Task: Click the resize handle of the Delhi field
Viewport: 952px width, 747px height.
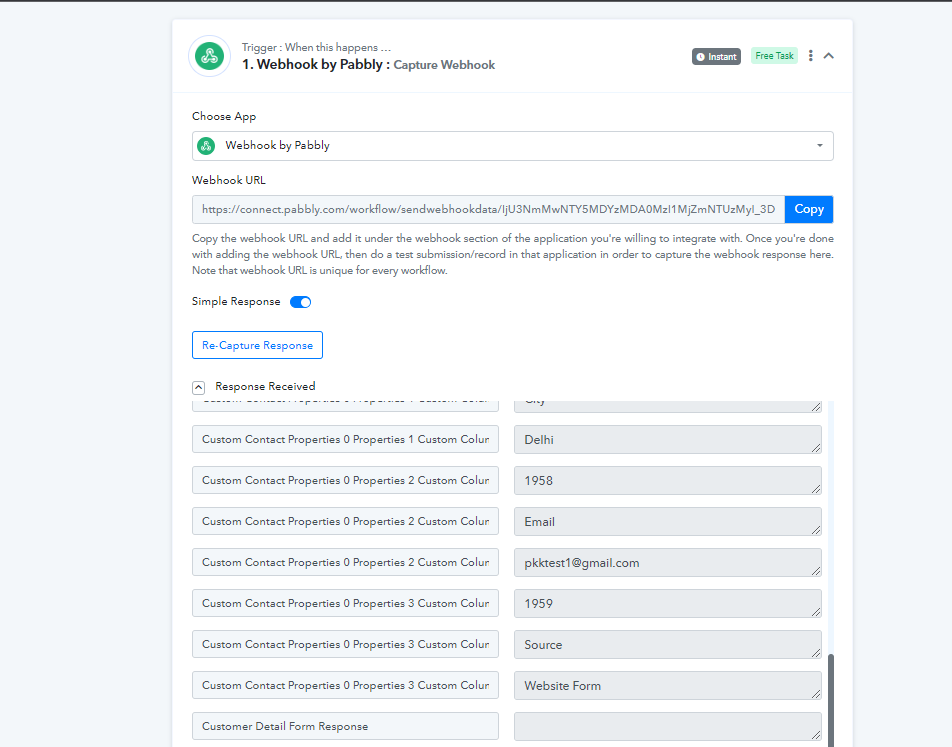Action: coord(816,448)
